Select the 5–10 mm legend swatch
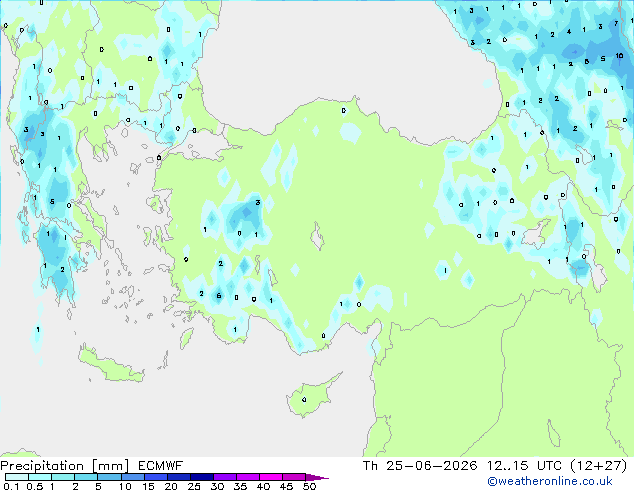This screenshot has width=634, height=490. coord(109,477)
